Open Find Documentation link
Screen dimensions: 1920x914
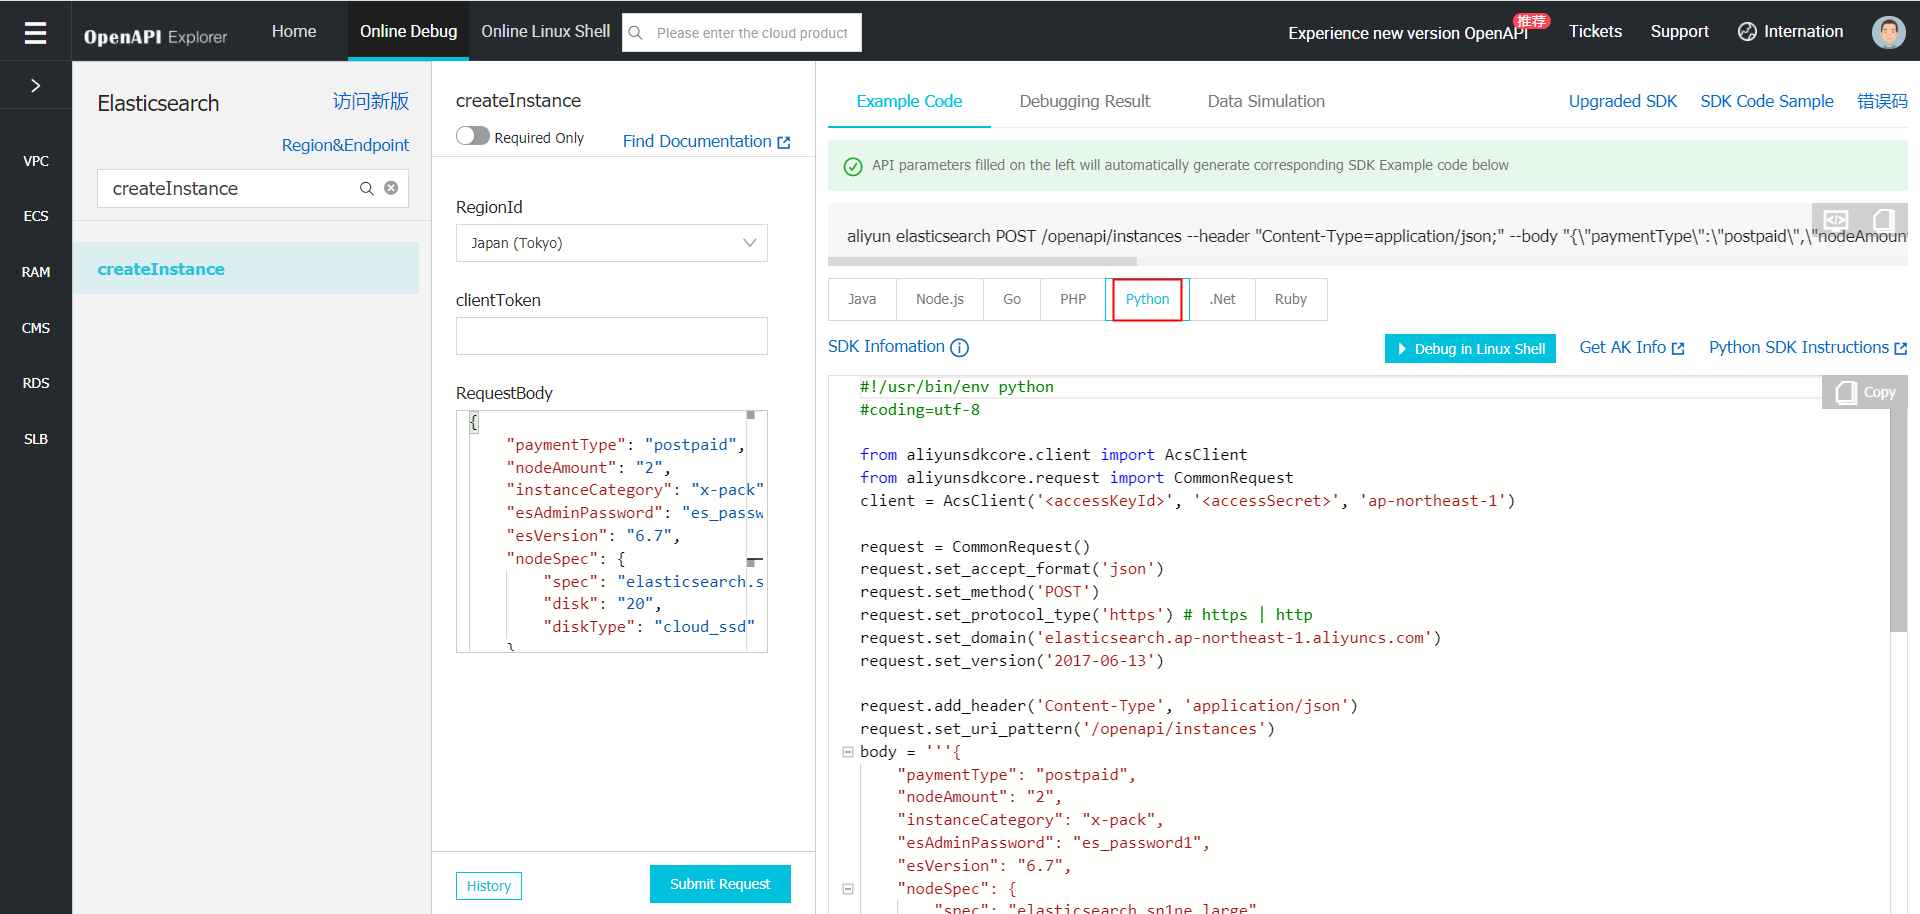[x=706, y=141]
